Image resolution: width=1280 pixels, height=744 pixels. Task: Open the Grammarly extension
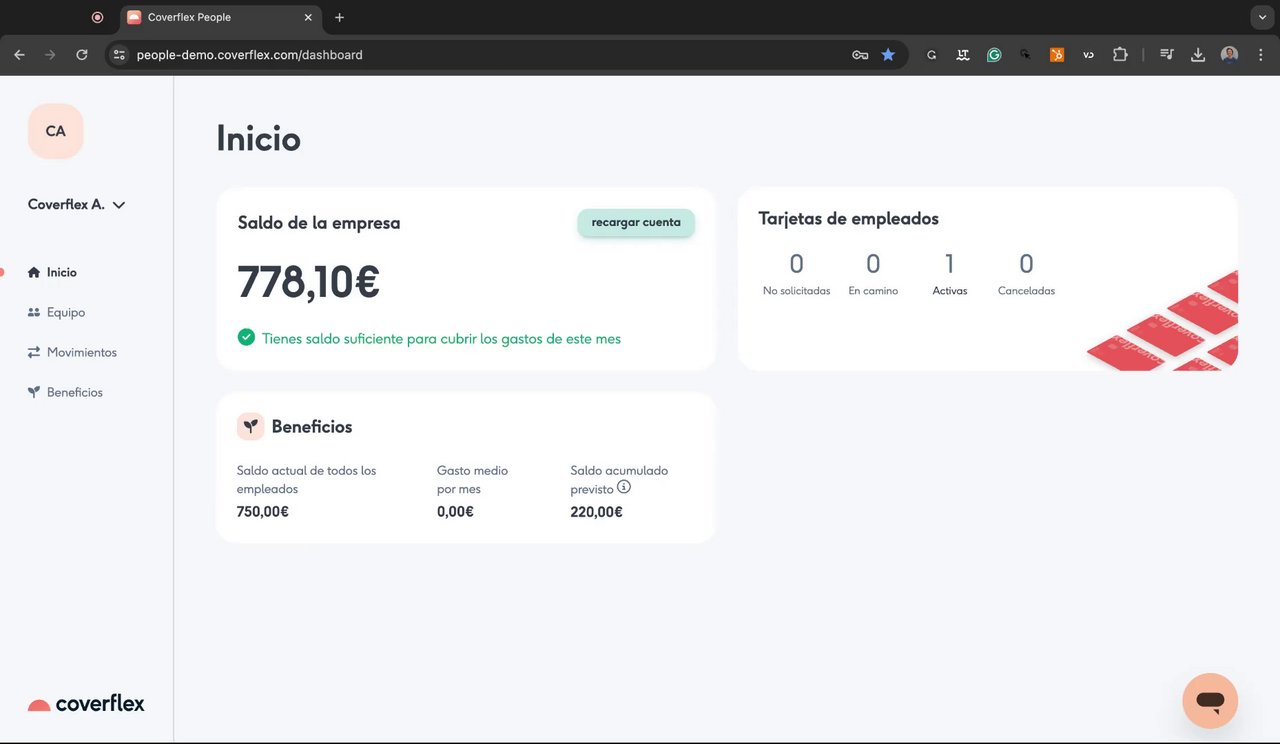[994, 55]
